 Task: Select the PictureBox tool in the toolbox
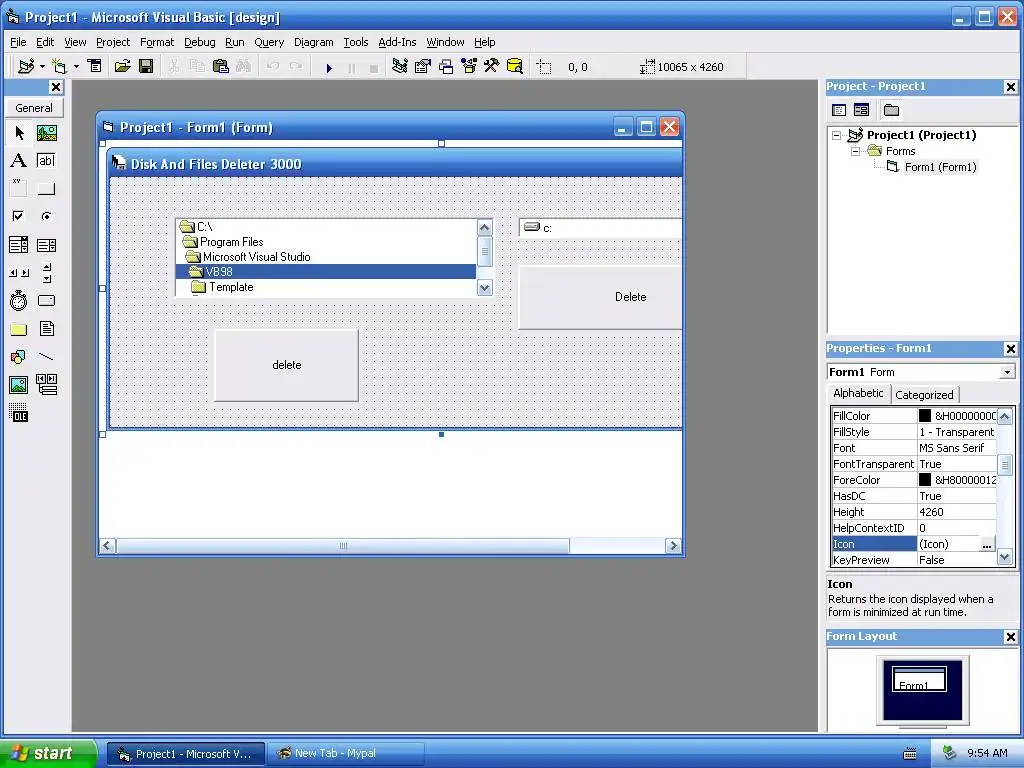tap(46, 133)
